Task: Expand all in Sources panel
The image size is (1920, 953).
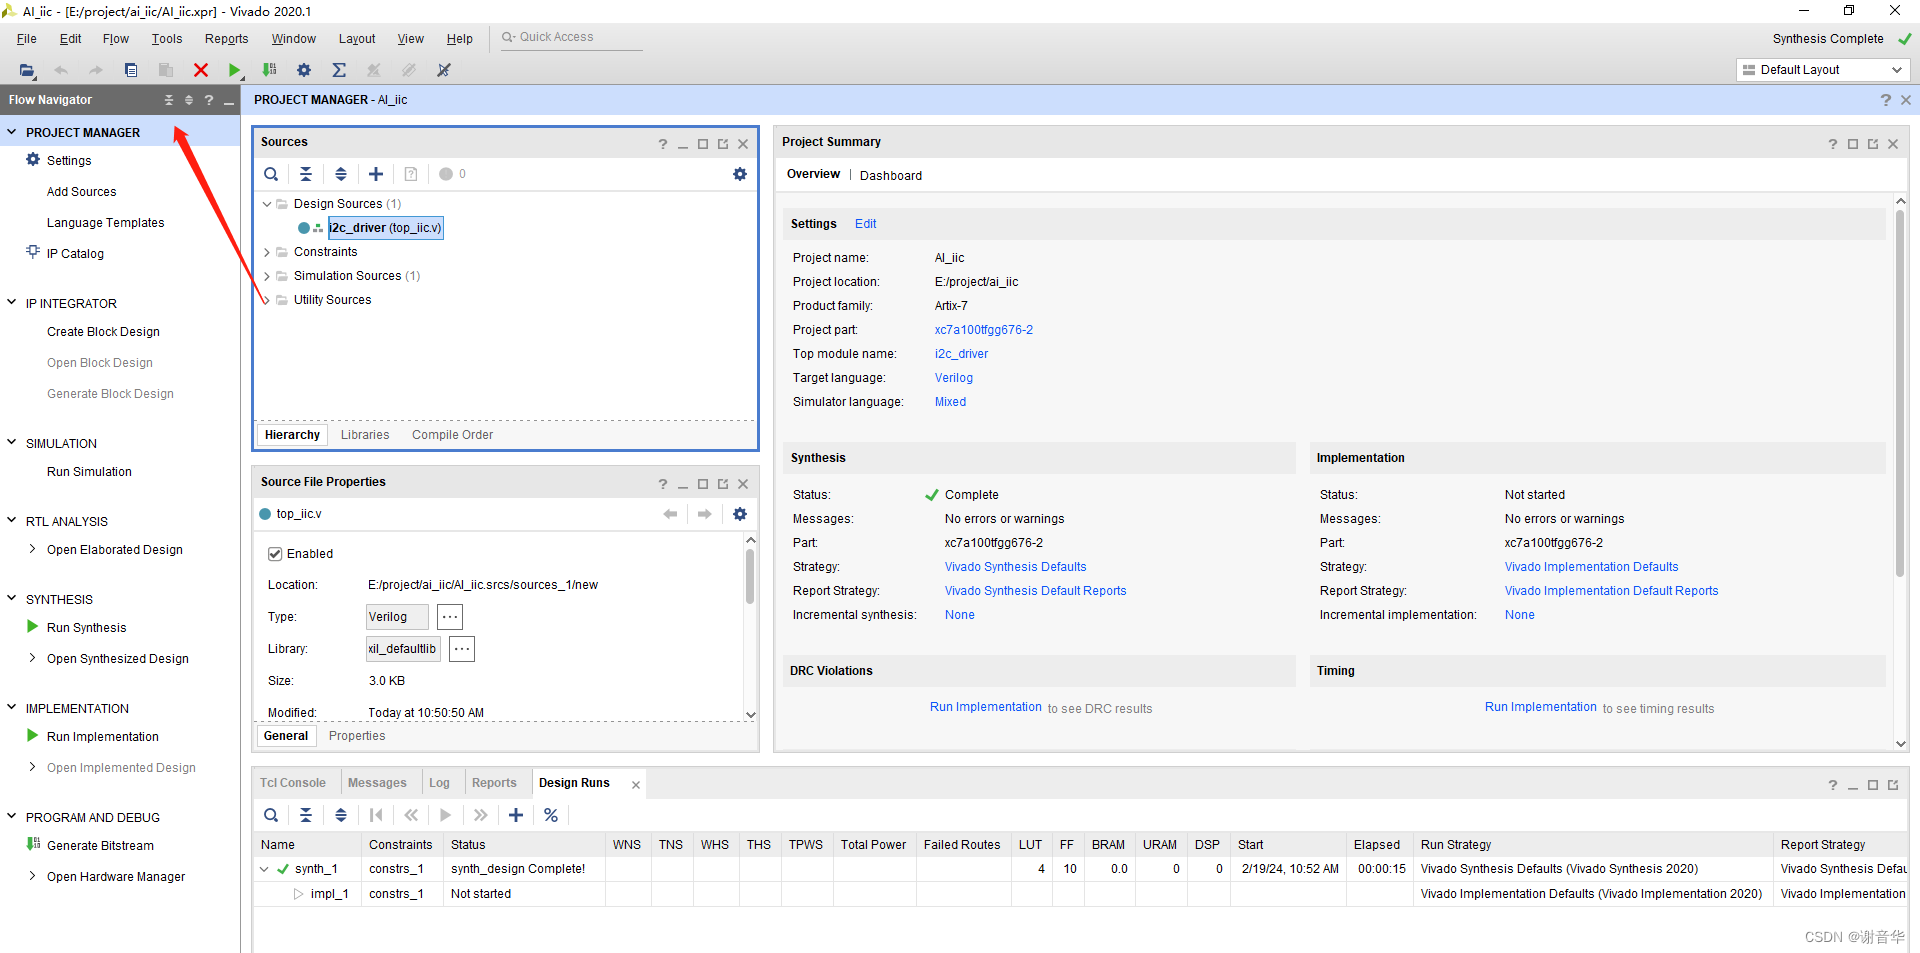Action: 341,174
